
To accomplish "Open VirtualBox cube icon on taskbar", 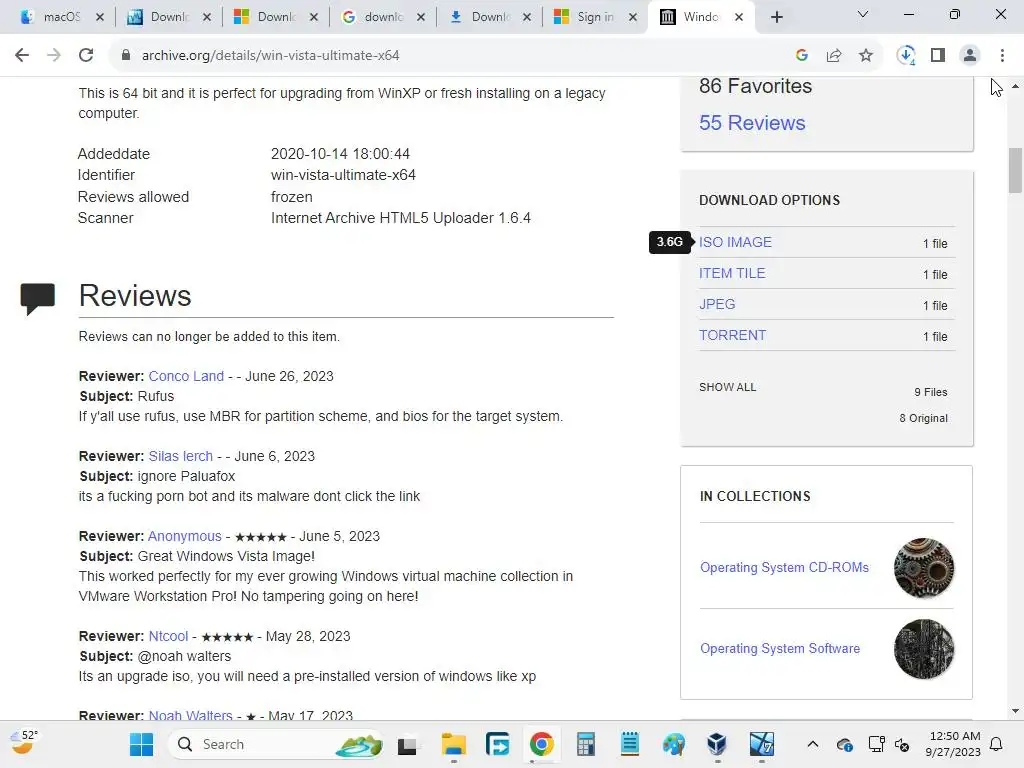I will coord(717,744).
